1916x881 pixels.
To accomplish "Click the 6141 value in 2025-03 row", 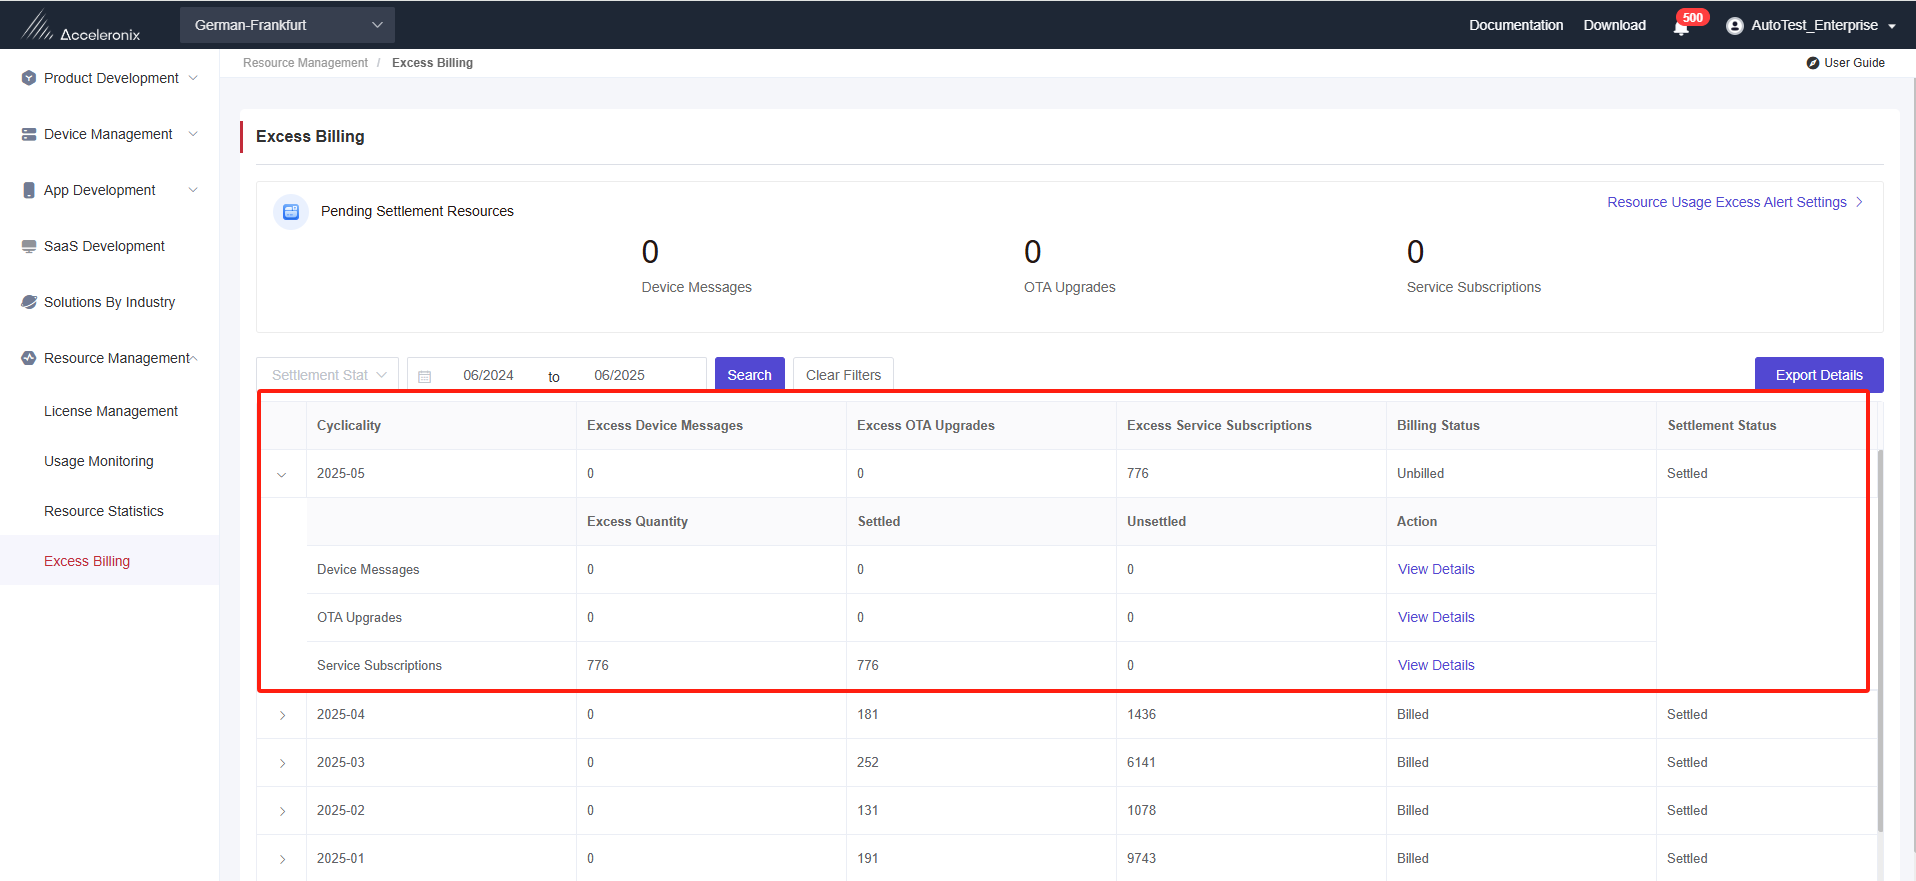I will [x=1141, y=762].
